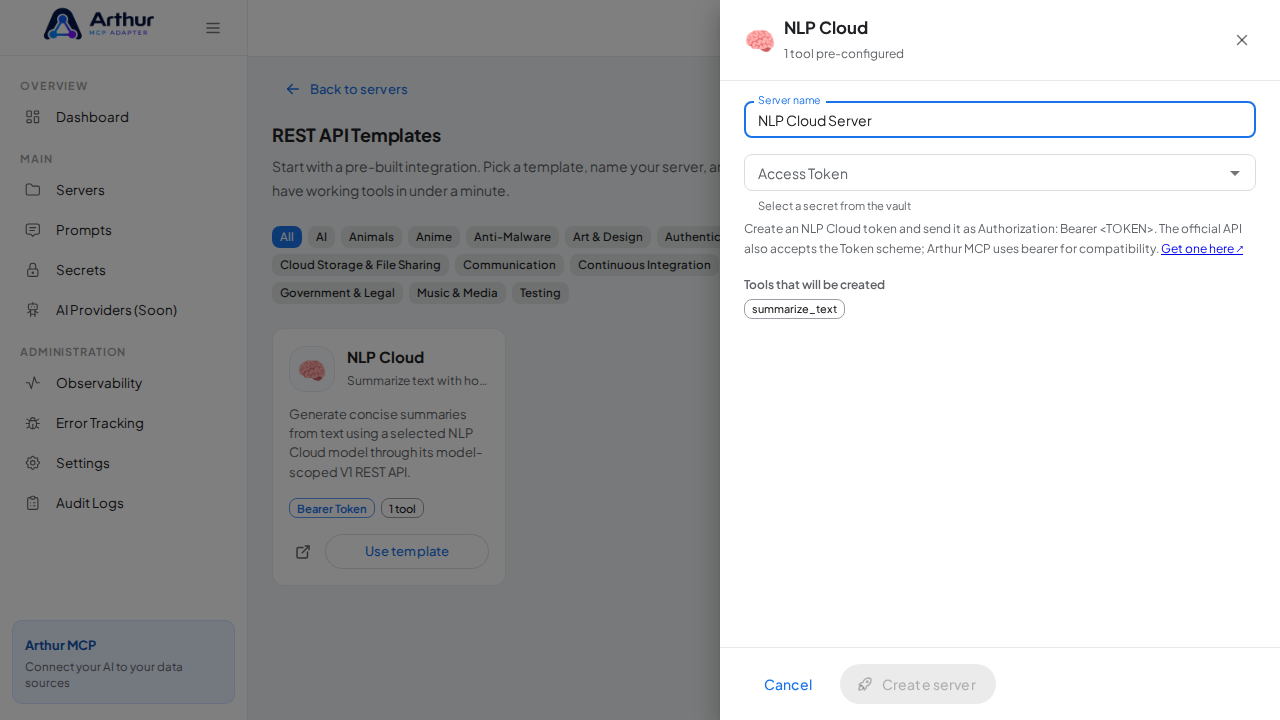Screen dimensions: 1280x720
Task: Click the AI Providers icon
Action: click(x=33, y=310)
